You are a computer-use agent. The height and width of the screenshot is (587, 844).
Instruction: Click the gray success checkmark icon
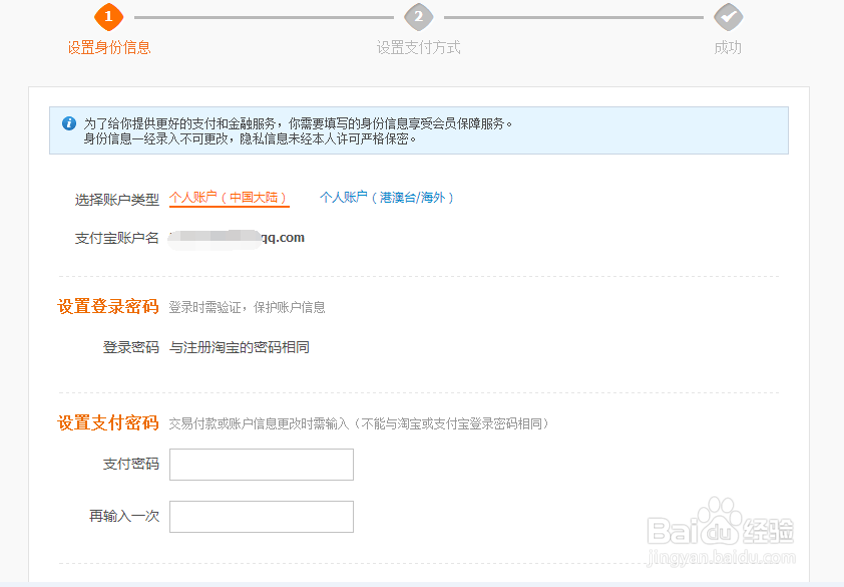[728, 17]
